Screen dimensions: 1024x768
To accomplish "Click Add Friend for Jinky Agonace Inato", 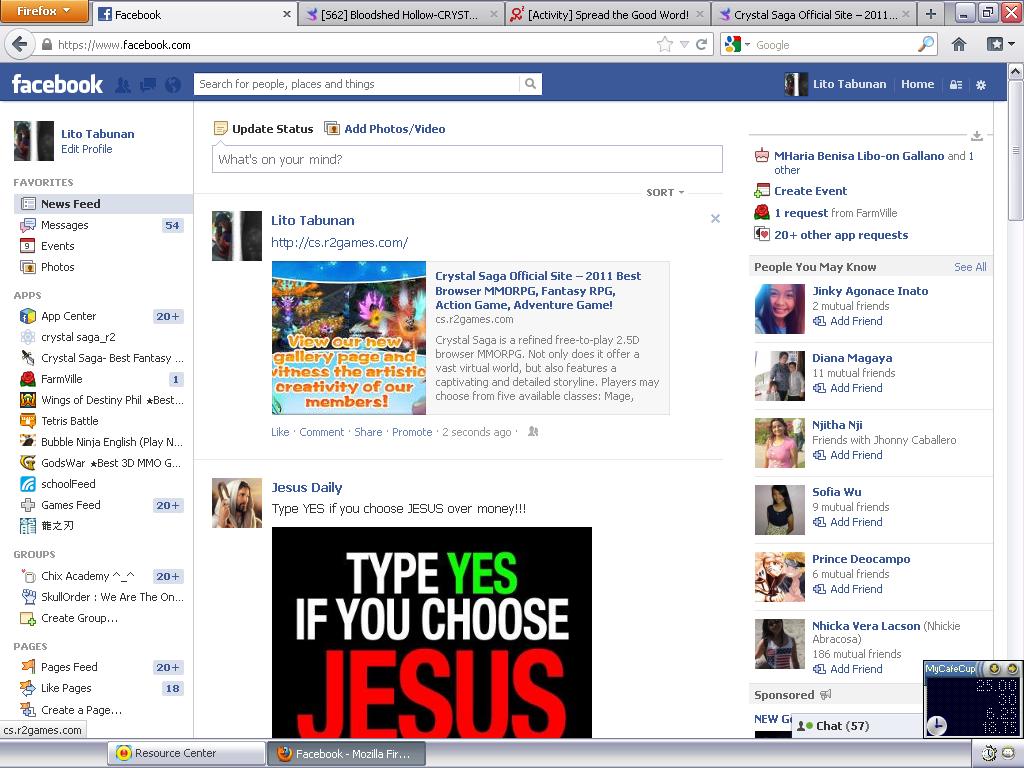I will click(855, 321).
